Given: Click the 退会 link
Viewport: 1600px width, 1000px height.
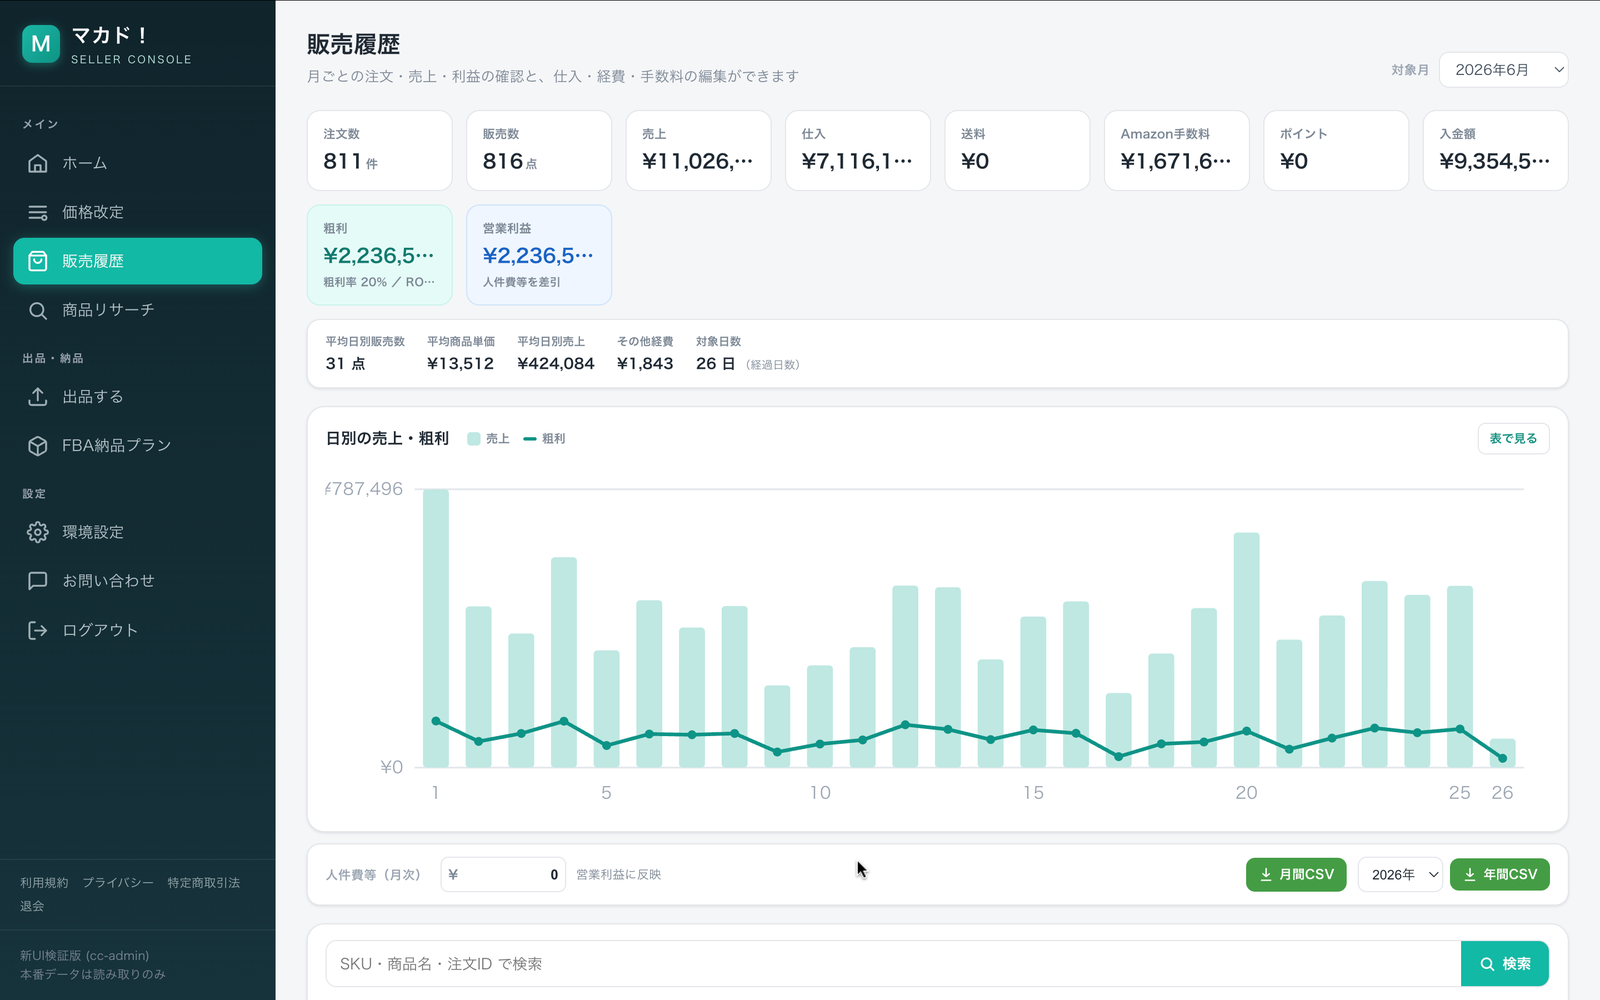Looking at the screenshot, I should pyautogui.click(x=32, y=906).
